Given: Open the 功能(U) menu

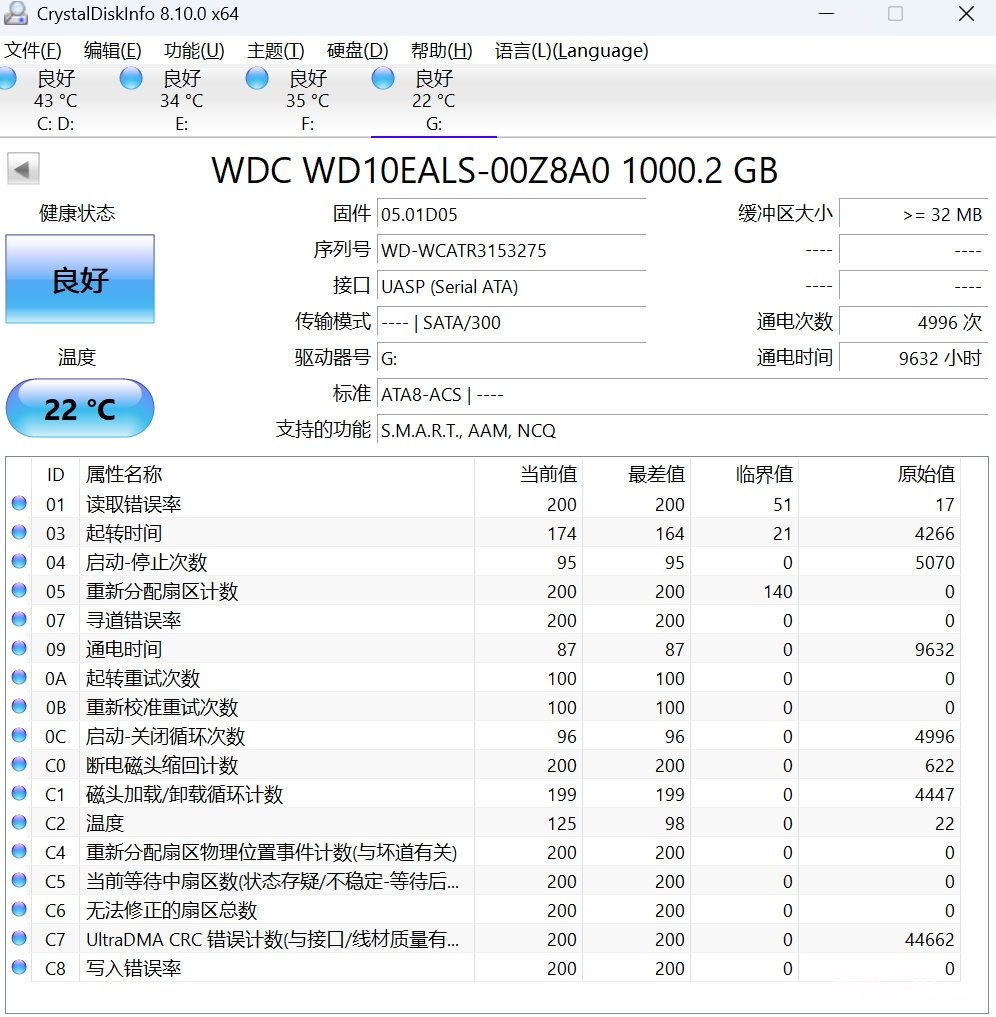Looking at the screenshot, I should click(194, 51).
